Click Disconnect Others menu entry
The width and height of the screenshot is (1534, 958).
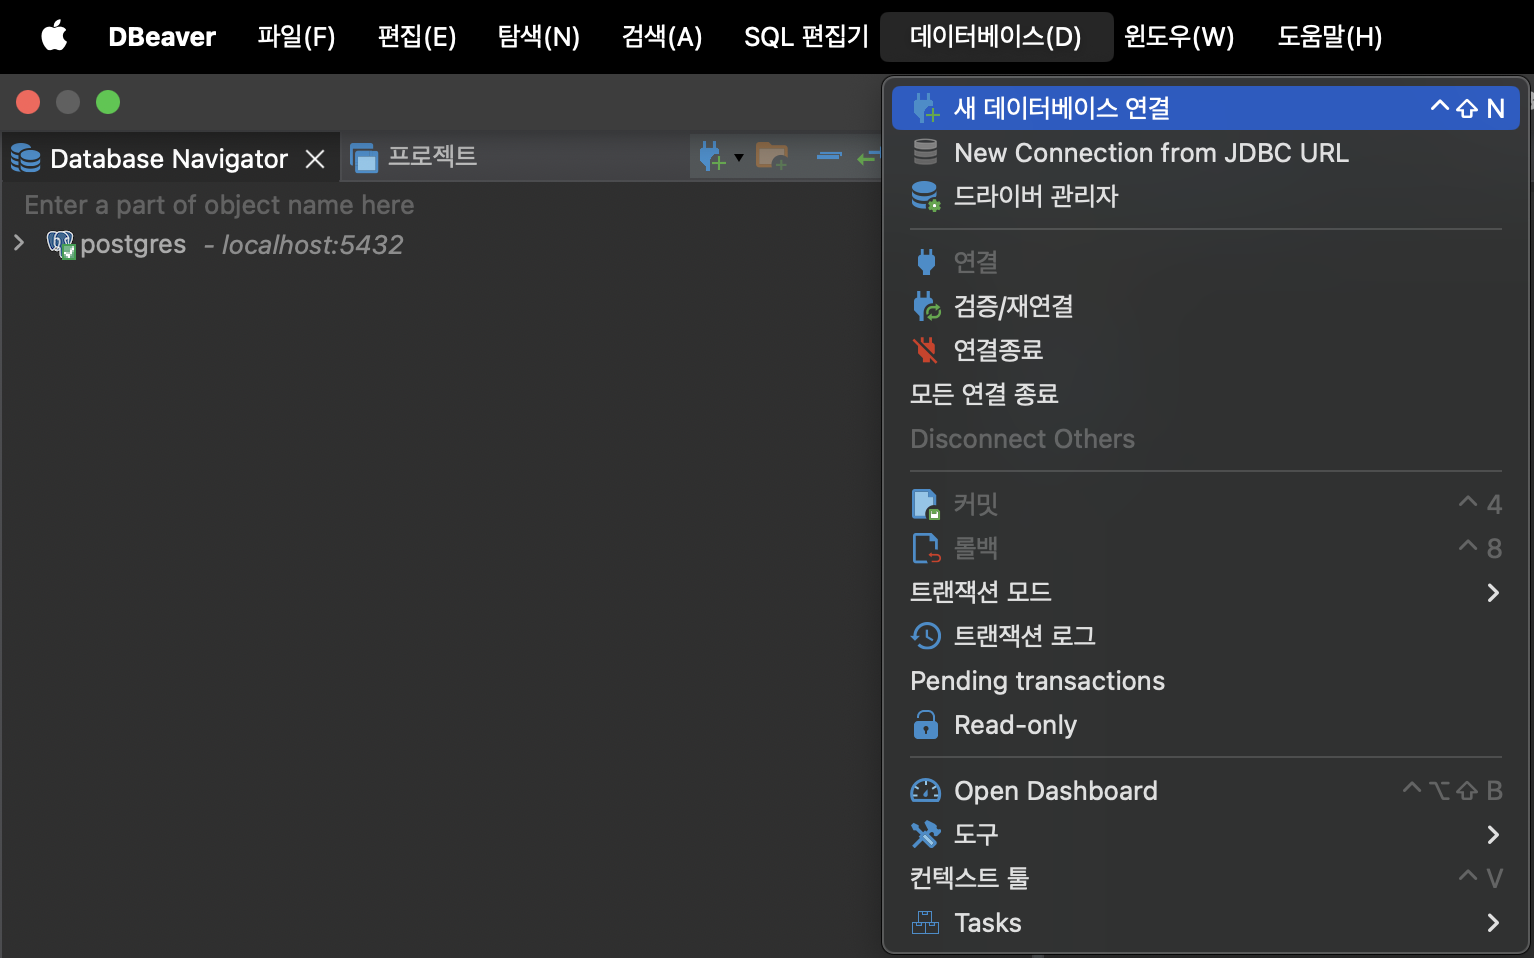tap(1205, 439)
